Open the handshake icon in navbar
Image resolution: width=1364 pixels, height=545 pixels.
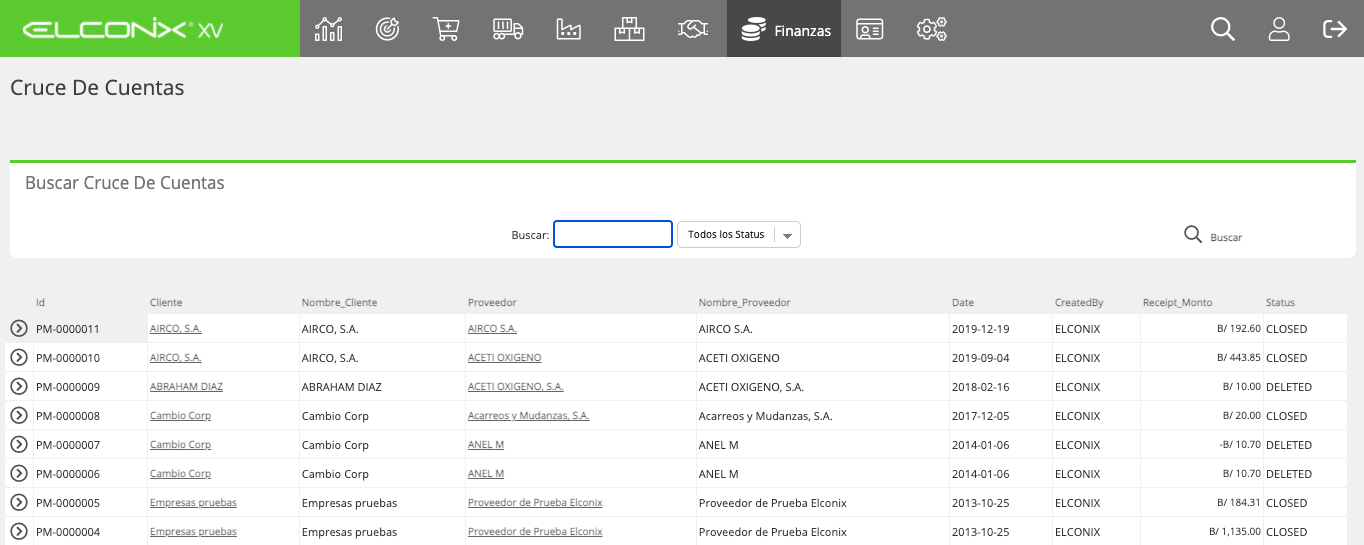coord(691,29)
